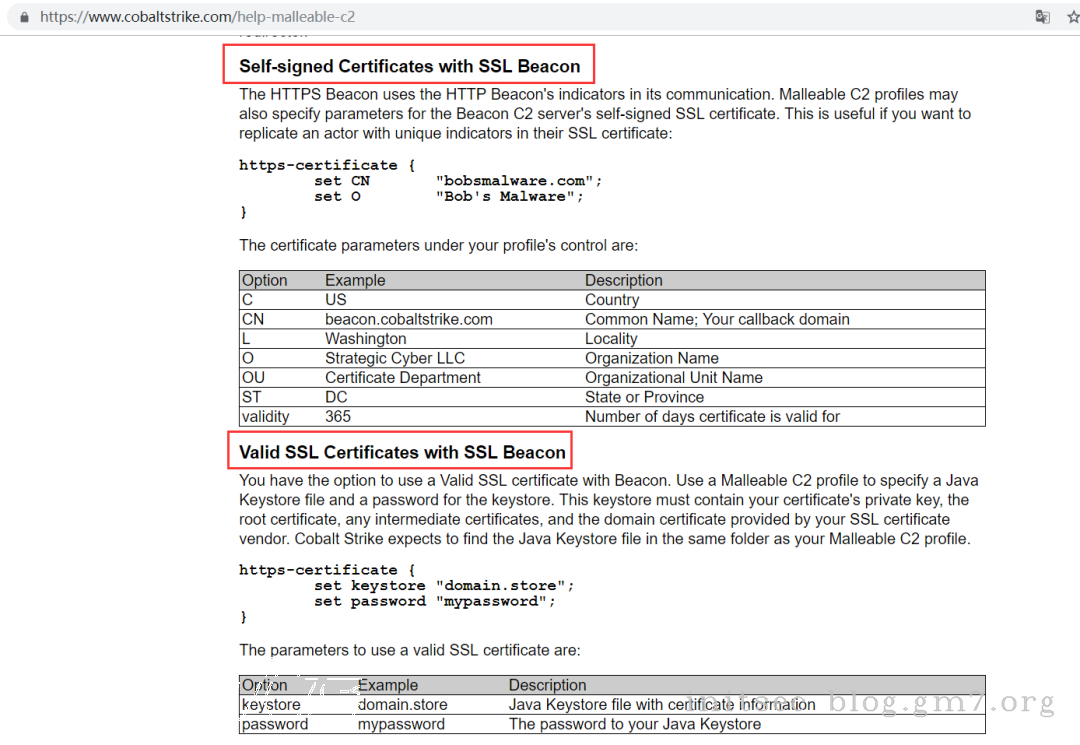Click the 'State or Province' description cell

coord(644,397)
